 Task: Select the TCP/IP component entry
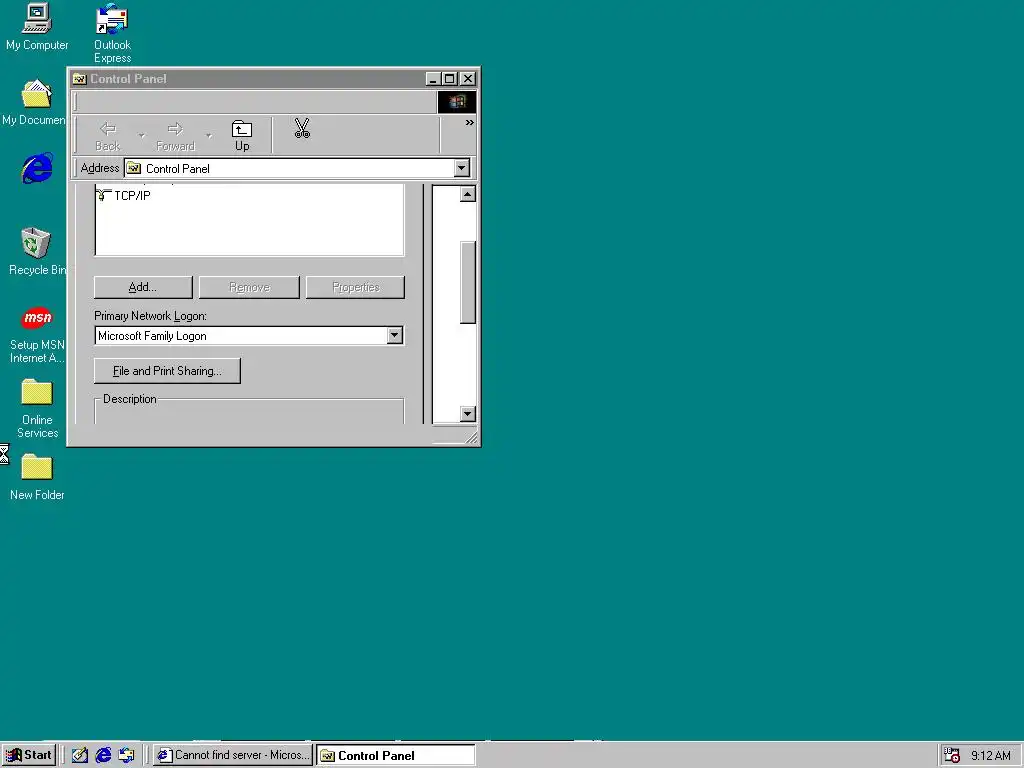124,195
